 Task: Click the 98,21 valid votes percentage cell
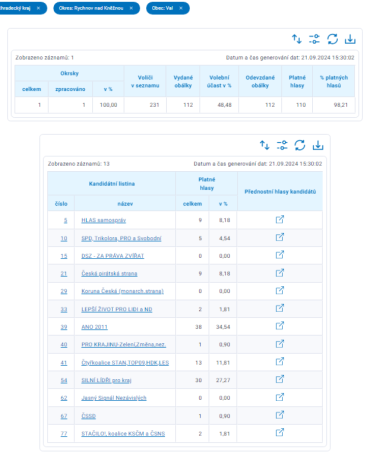tap(341, 105)
